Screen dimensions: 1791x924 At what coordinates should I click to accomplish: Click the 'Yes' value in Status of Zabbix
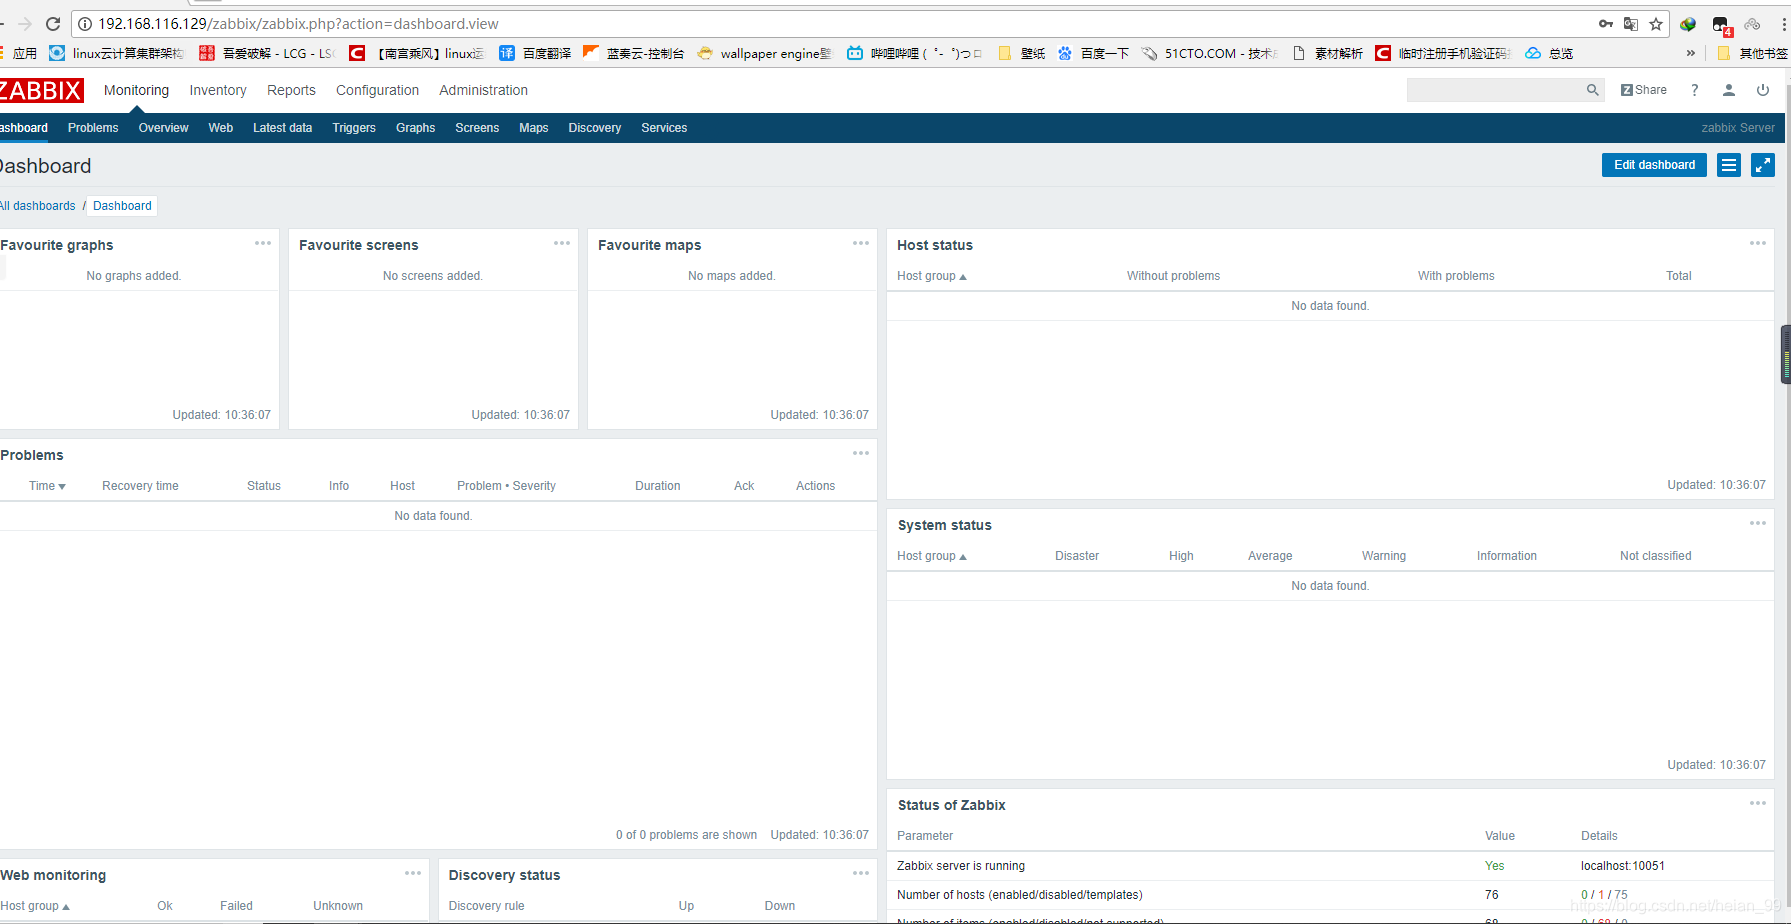coord(1494,866)
